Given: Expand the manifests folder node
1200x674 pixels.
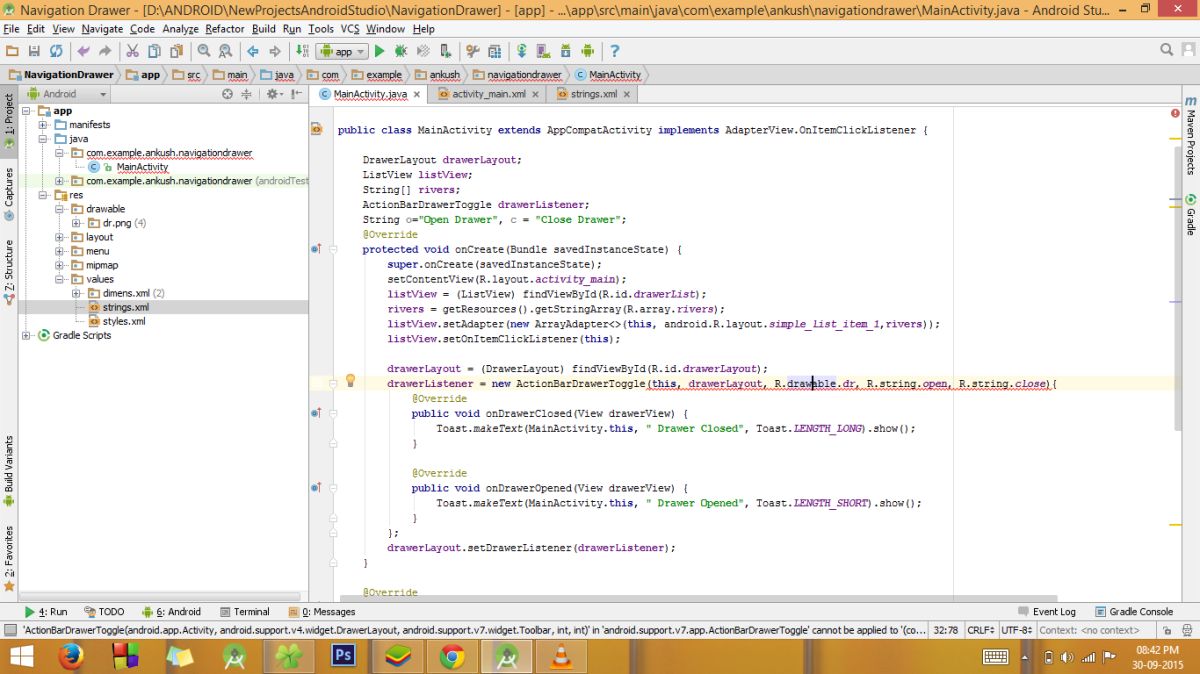Looking at the screenshot, I should pyautogui.click(x=43, y=125).
